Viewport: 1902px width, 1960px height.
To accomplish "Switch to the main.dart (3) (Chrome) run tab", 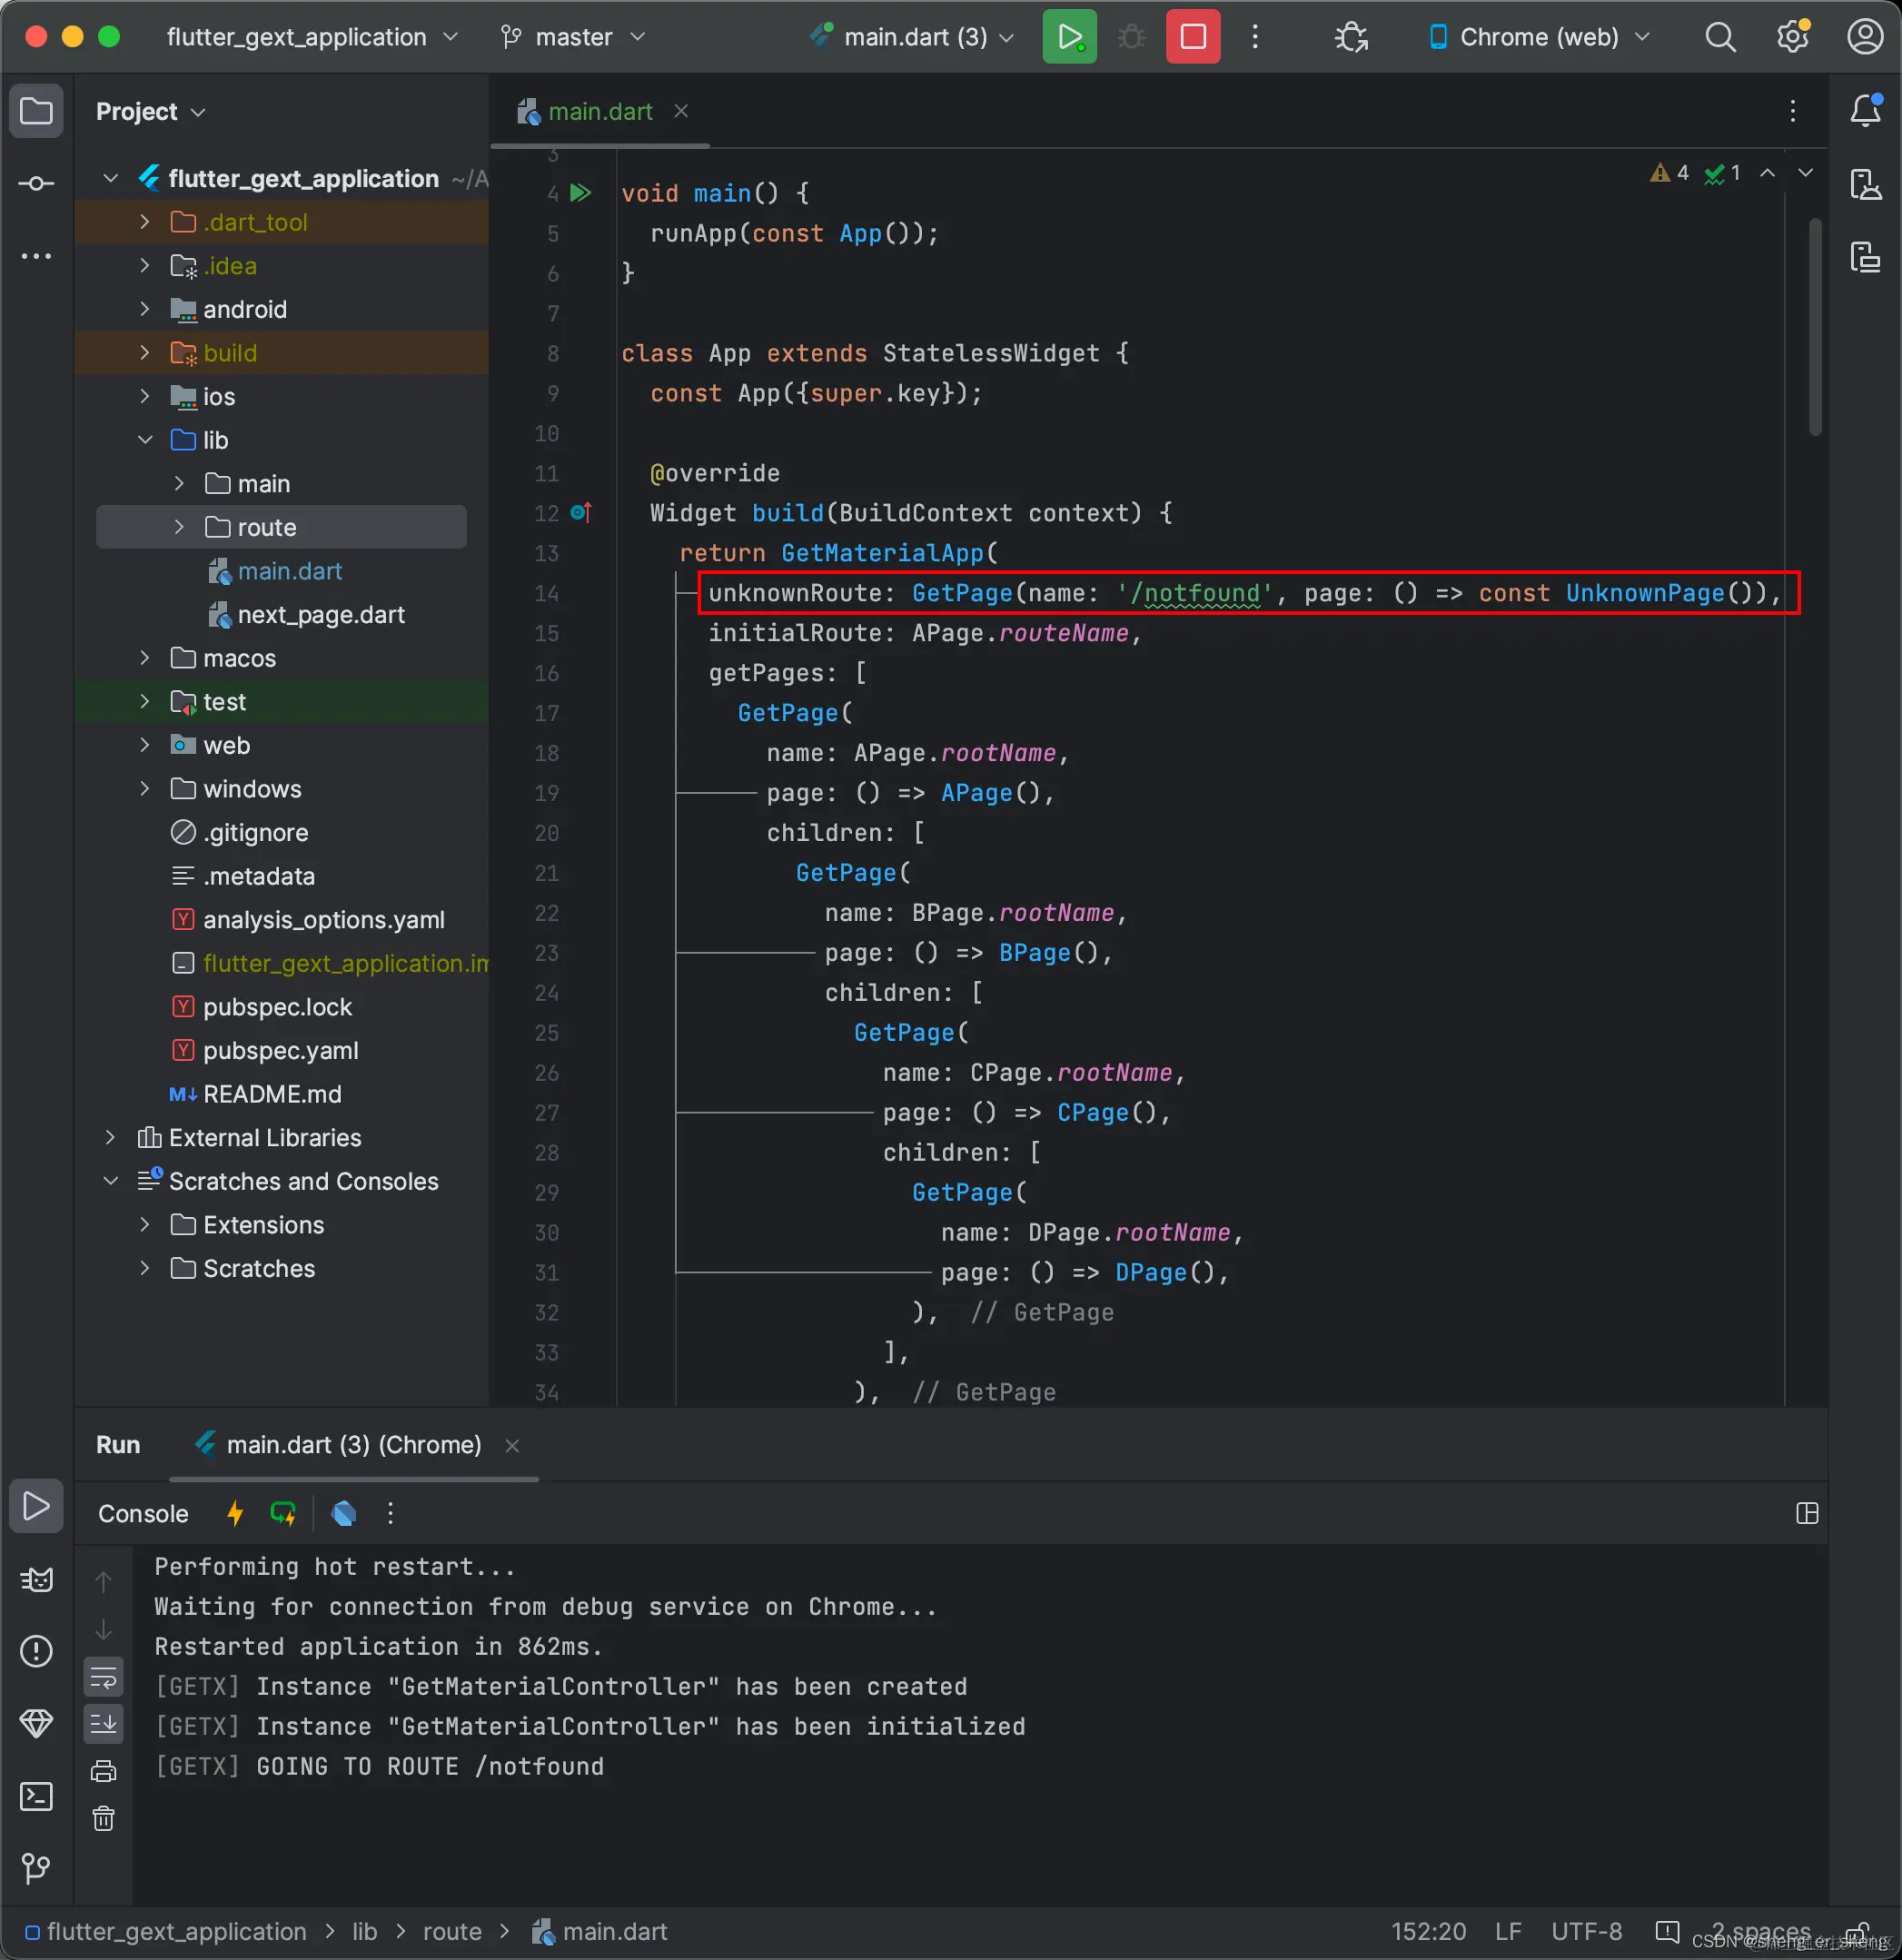I will pos(353,1444).
